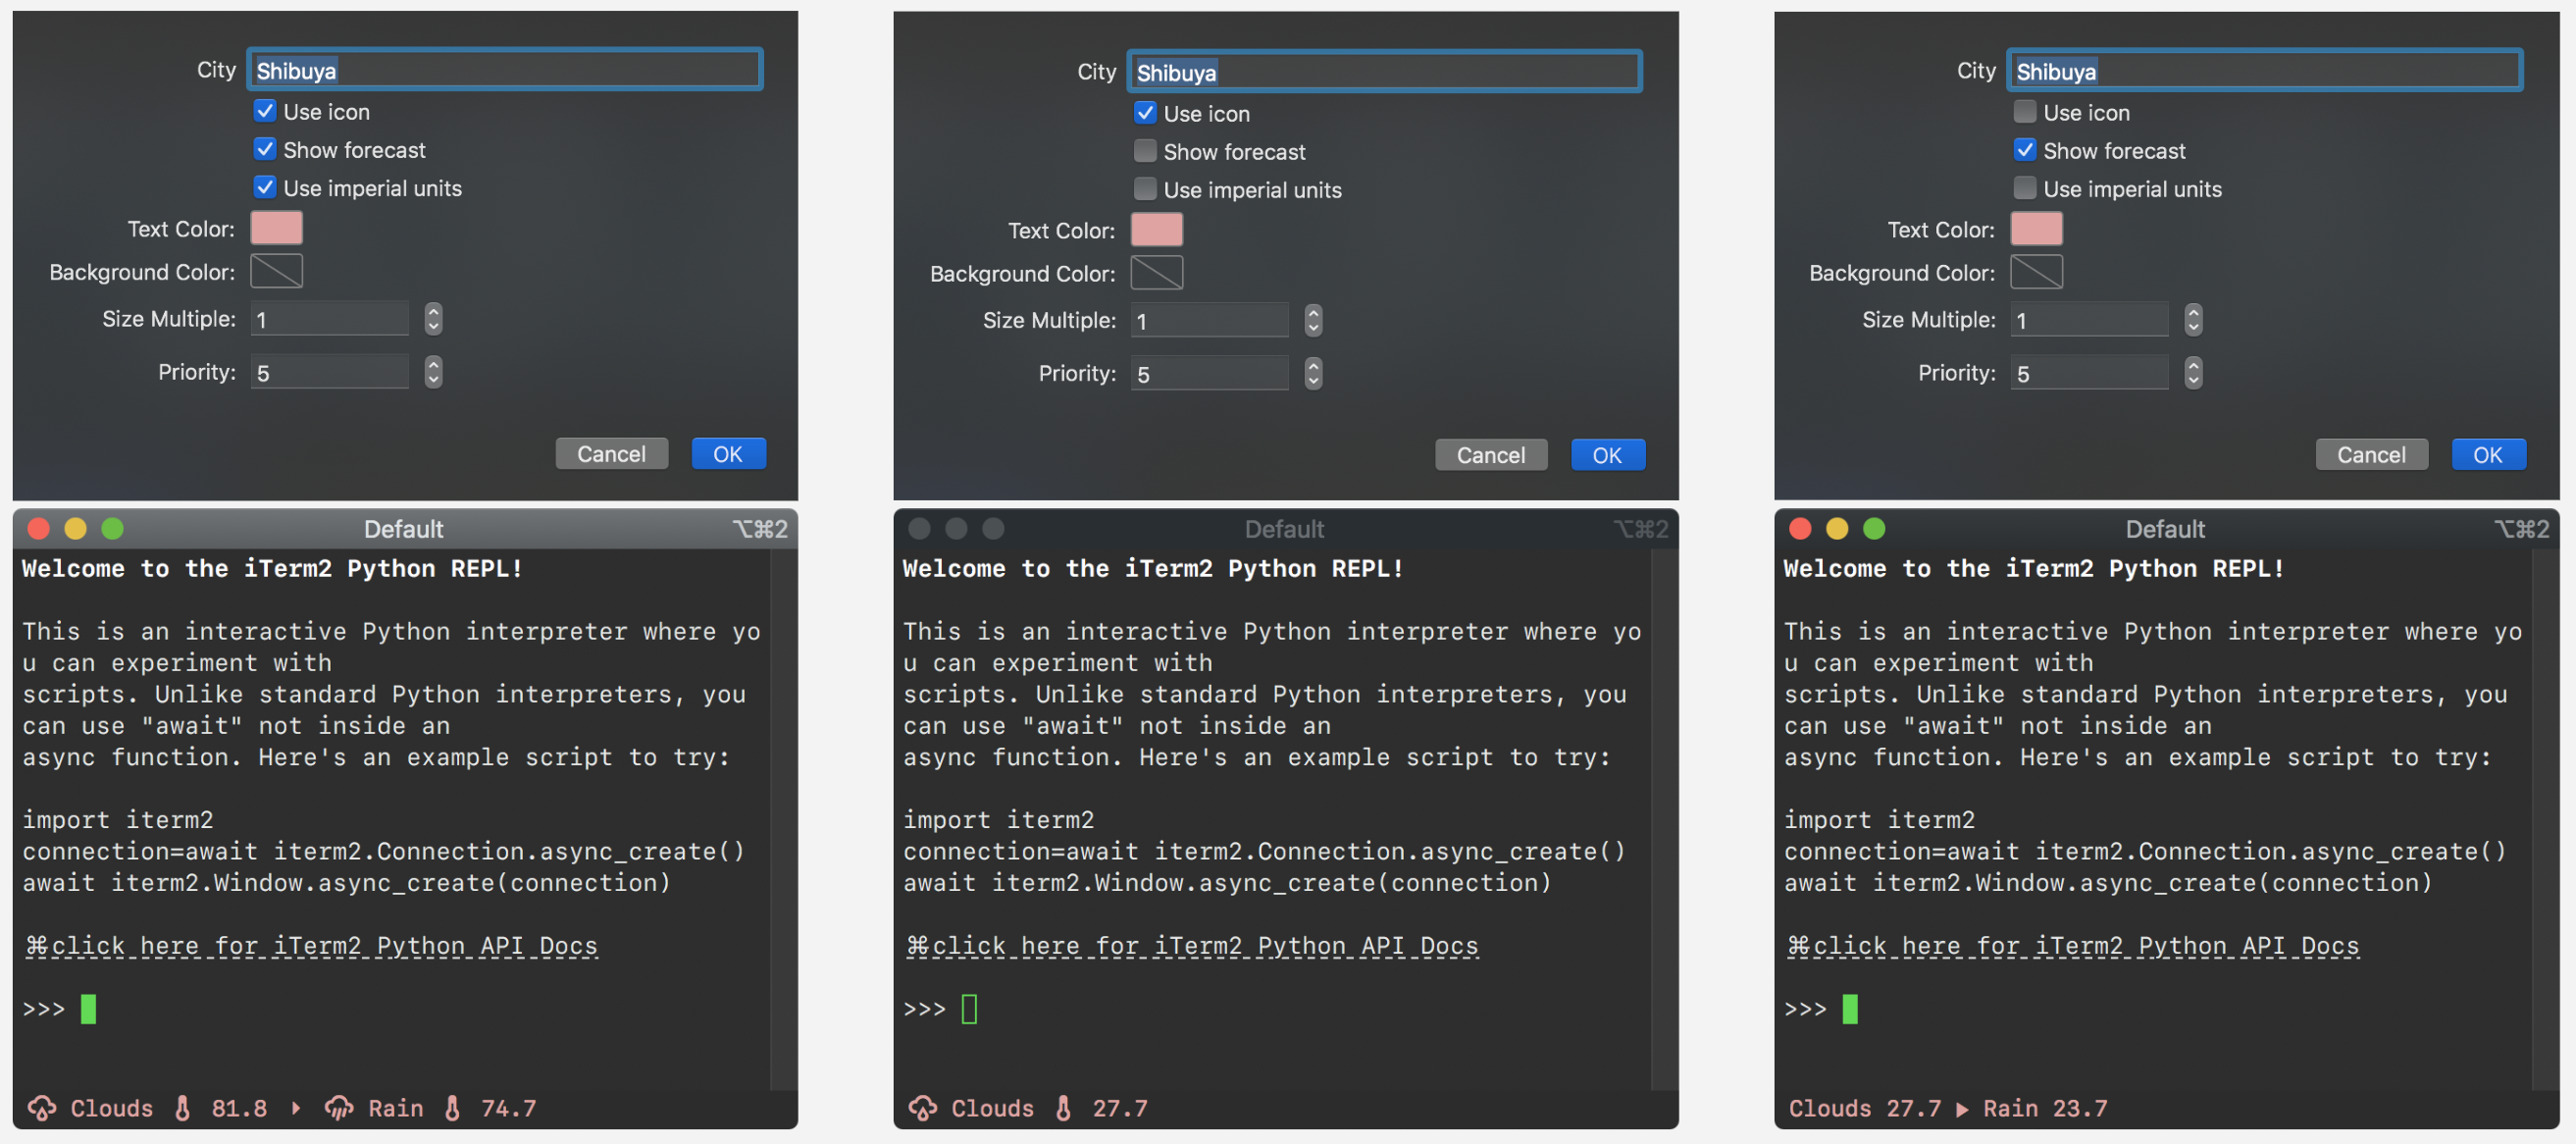
Task: Uncheck Use imperial units in left dialog
Action: click(x=265, y=187)
